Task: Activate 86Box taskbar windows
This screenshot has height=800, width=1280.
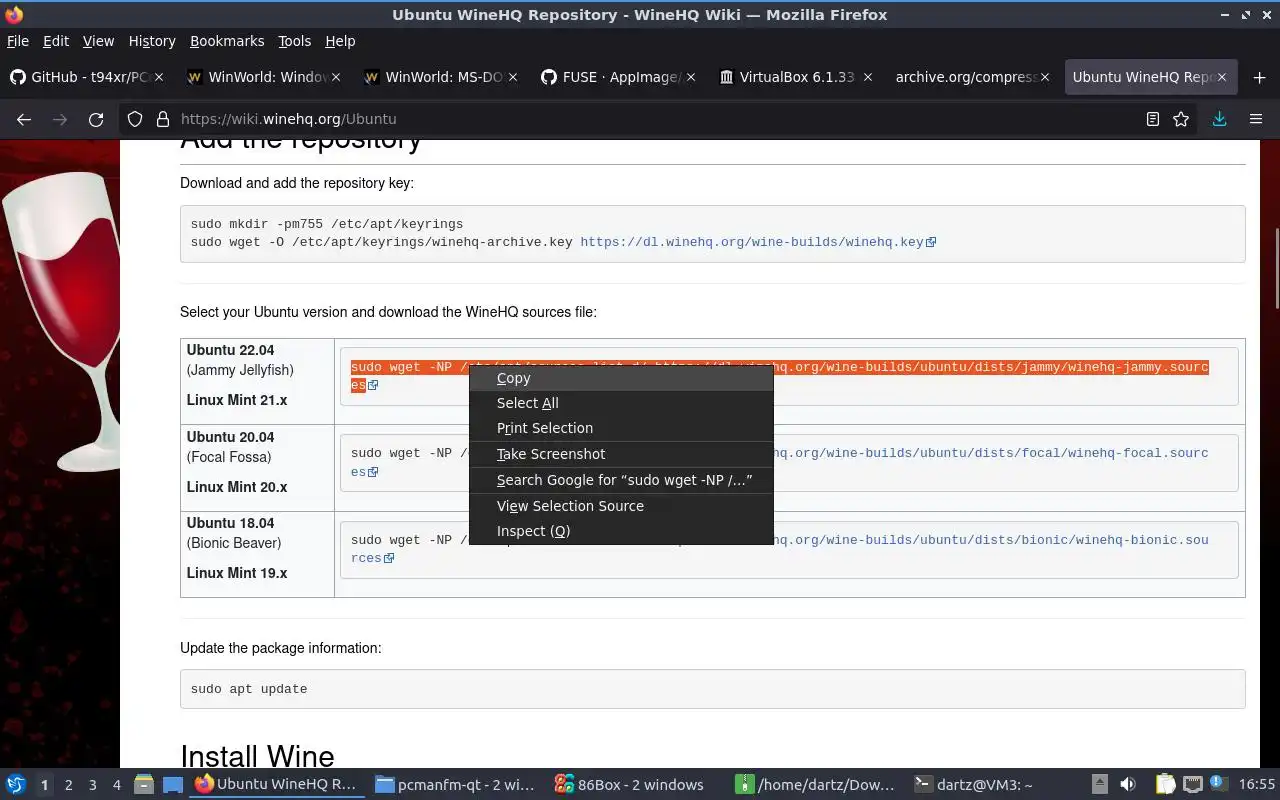Action: point(636,785)
